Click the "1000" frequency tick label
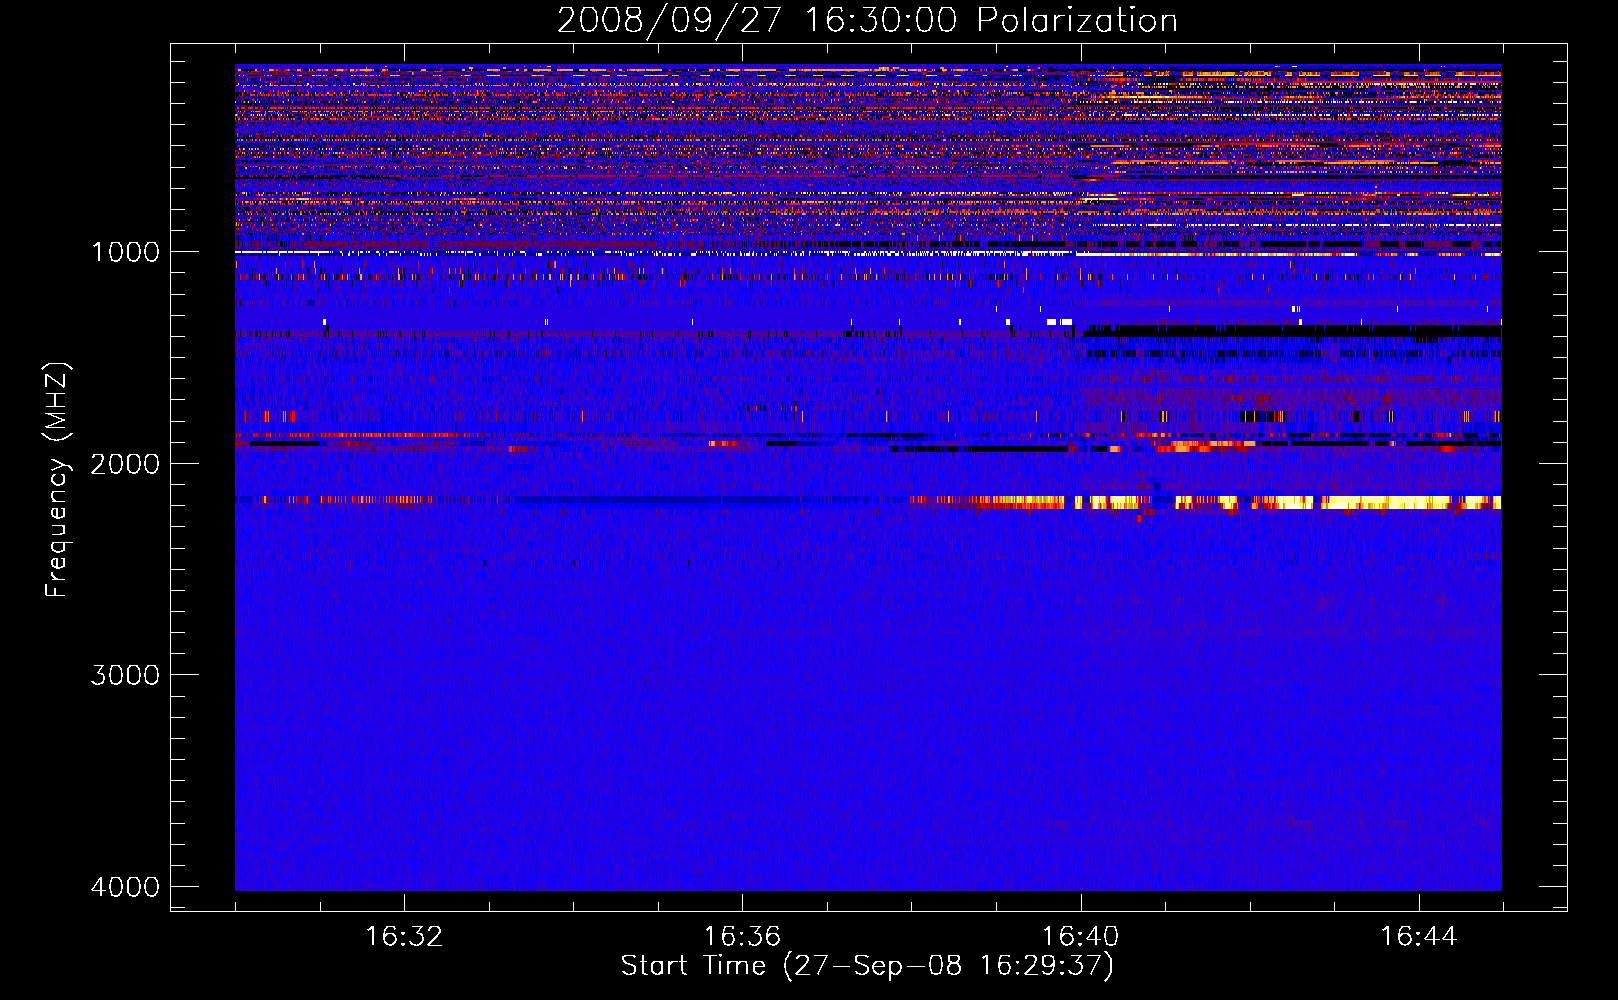 coord(125,252)
